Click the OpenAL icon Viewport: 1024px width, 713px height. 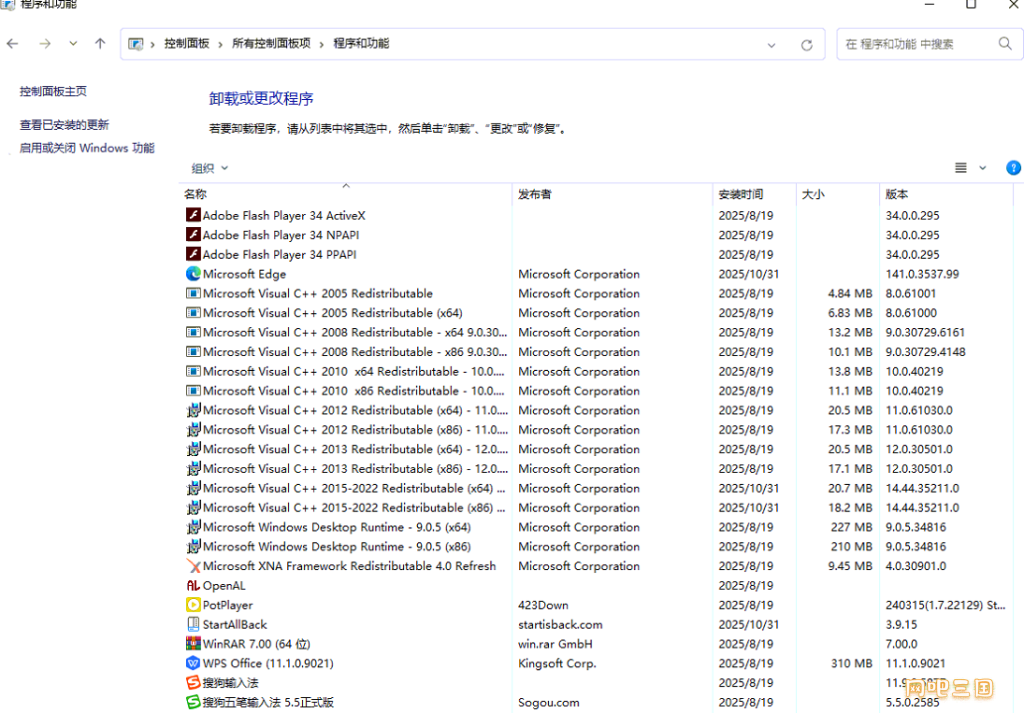coord(193,585)
